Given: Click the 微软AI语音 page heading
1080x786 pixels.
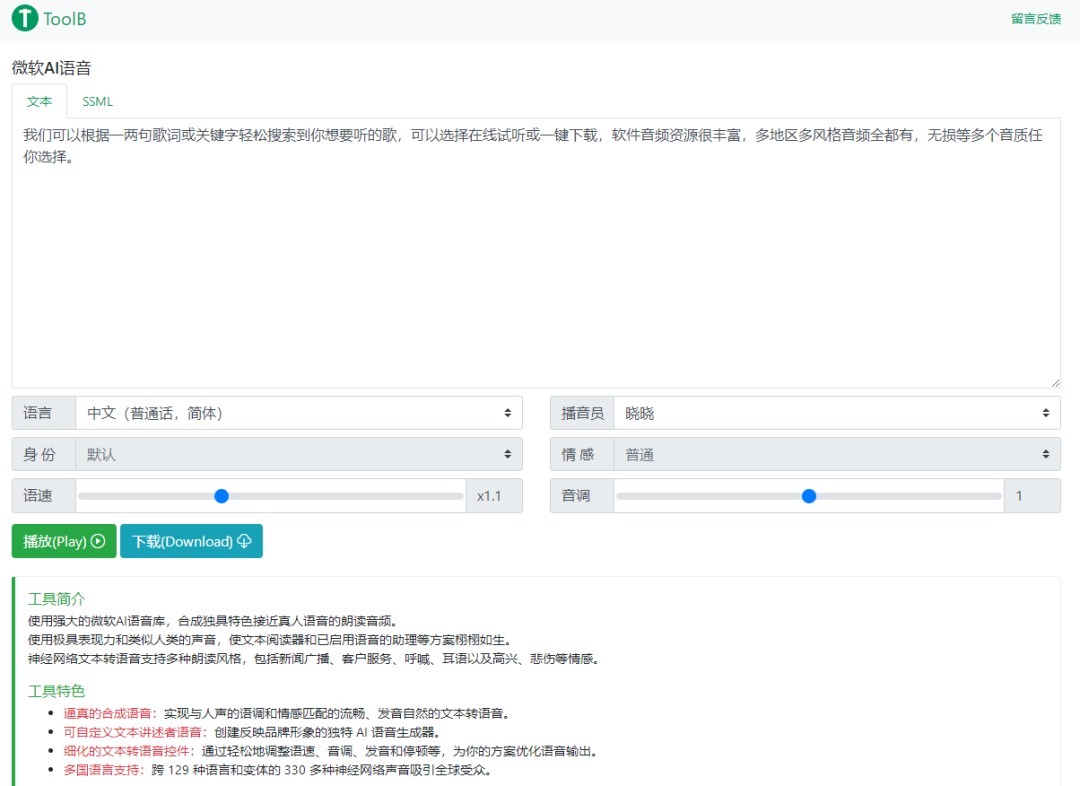Looking at the screenshot, I should click(51, 68).
